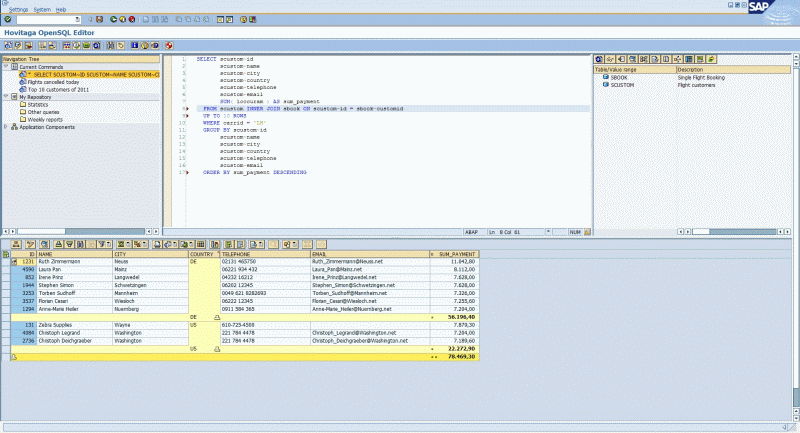Image resolution: width=800 pixels, height=433 pixels.
Task: Click the red-white globe icon in the editor toolbar
Action: coord(169,45)
